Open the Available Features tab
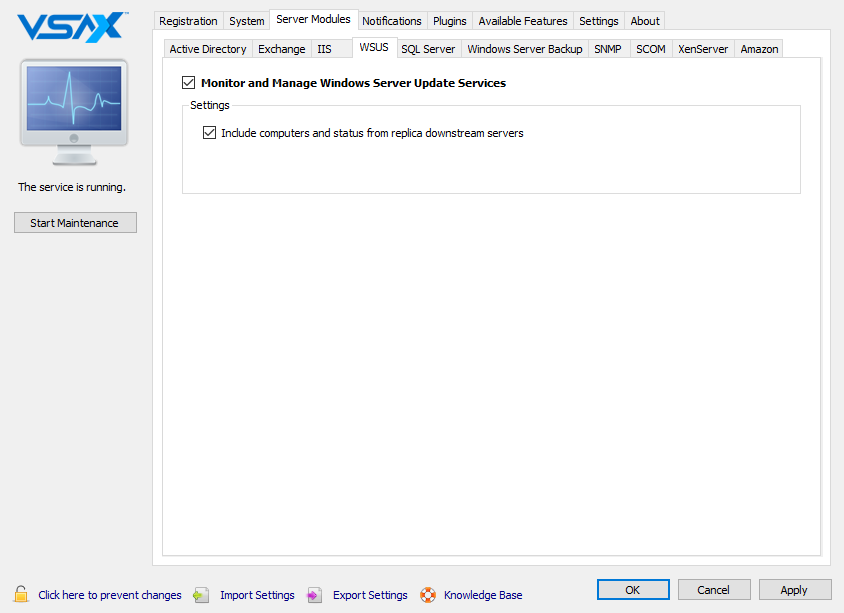The width and height of the screenshot is (844, 613). [523, 21]
